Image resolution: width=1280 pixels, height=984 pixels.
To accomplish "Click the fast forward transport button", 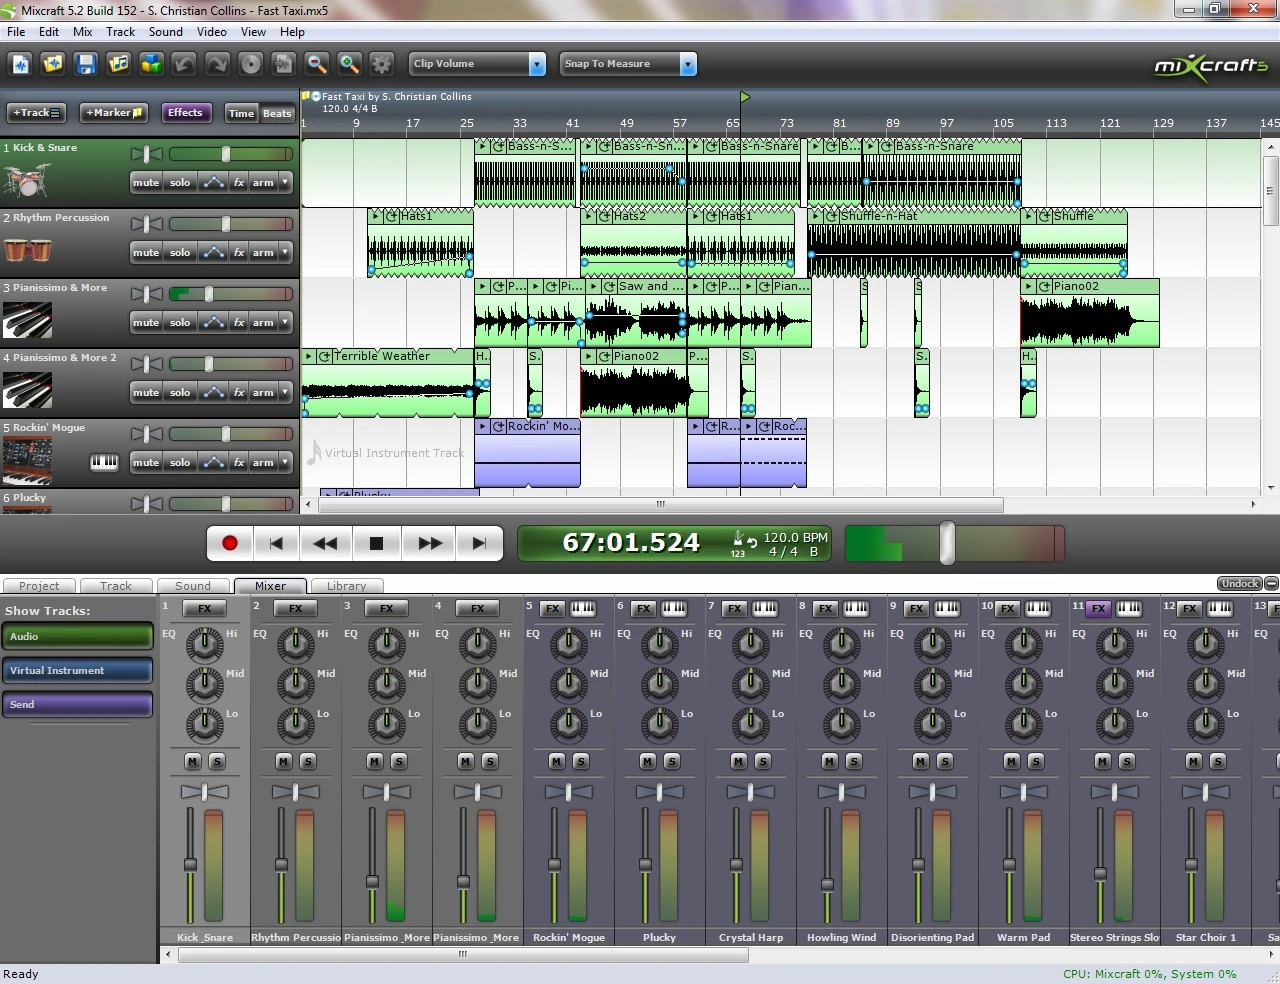I will 430,543.
